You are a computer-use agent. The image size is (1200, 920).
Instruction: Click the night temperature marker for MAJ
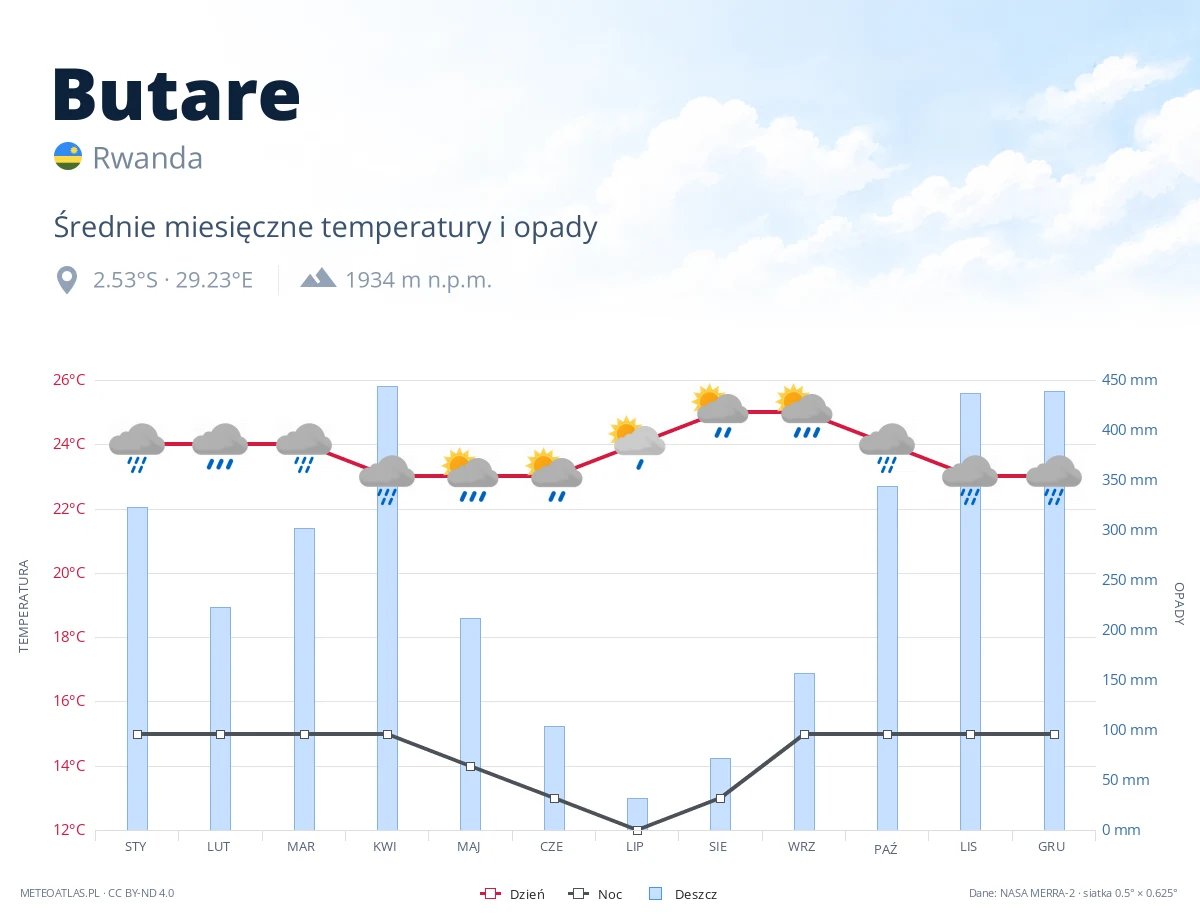pyautogui.click(x=470, y=766)
